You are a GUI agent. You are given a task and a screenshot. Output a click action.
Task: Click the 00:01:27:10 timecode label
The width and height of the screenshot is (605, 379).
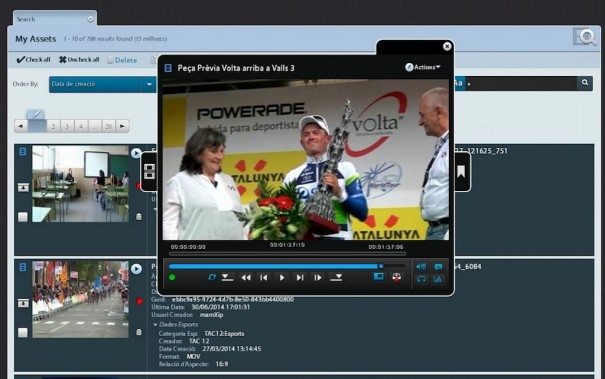click(287, 245)
